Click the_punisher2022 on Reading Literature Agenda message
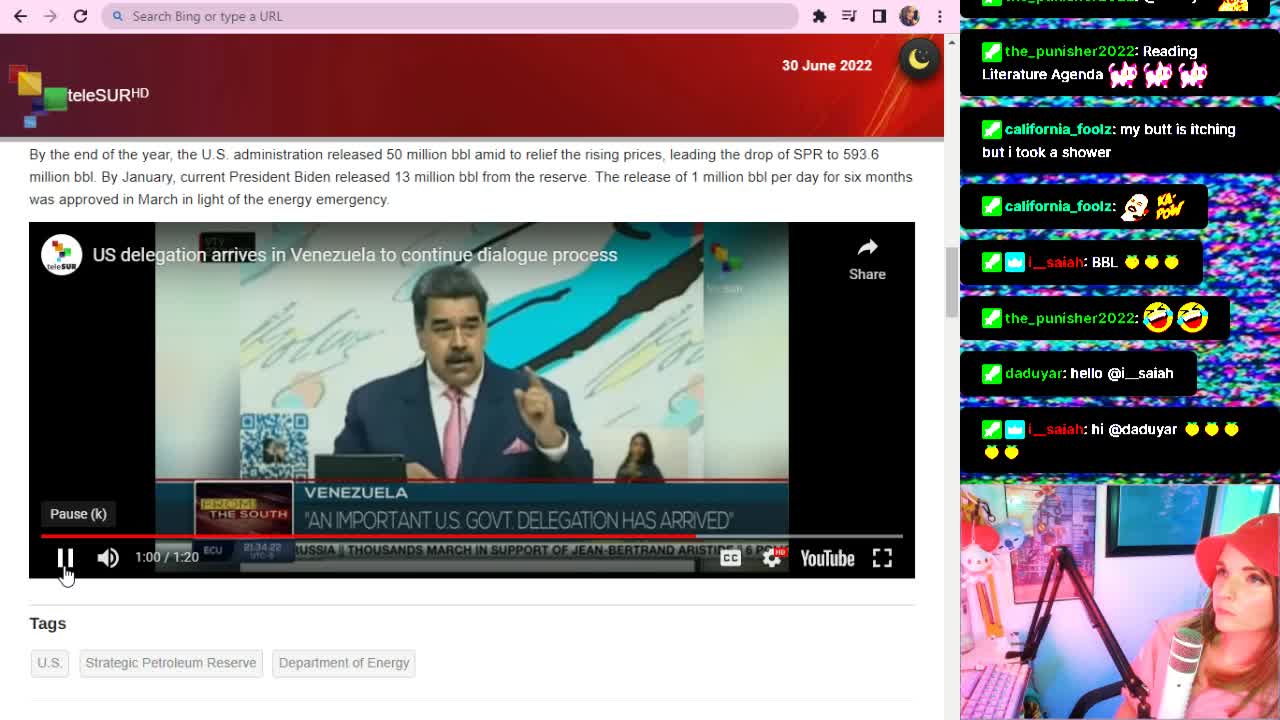Viewport: 1280px width, 720px height. (x=1070, y=51)
